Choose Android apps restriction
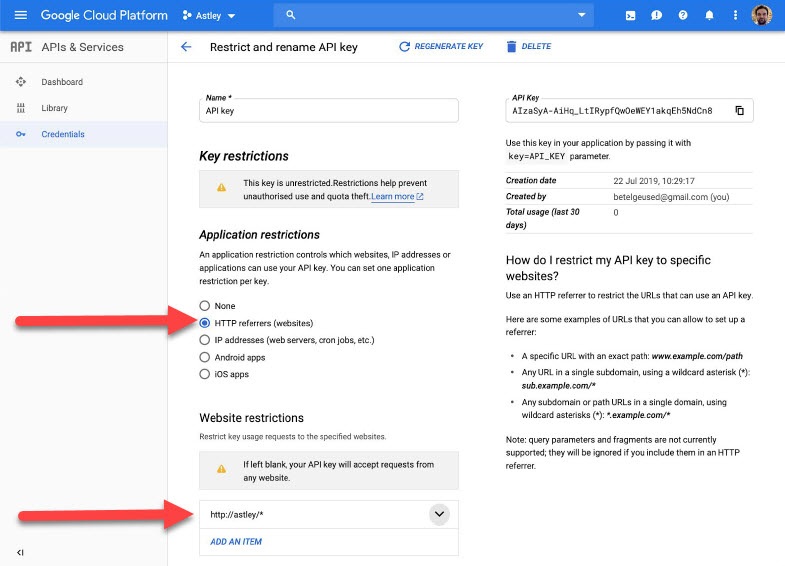 click(x=205, y=357)
